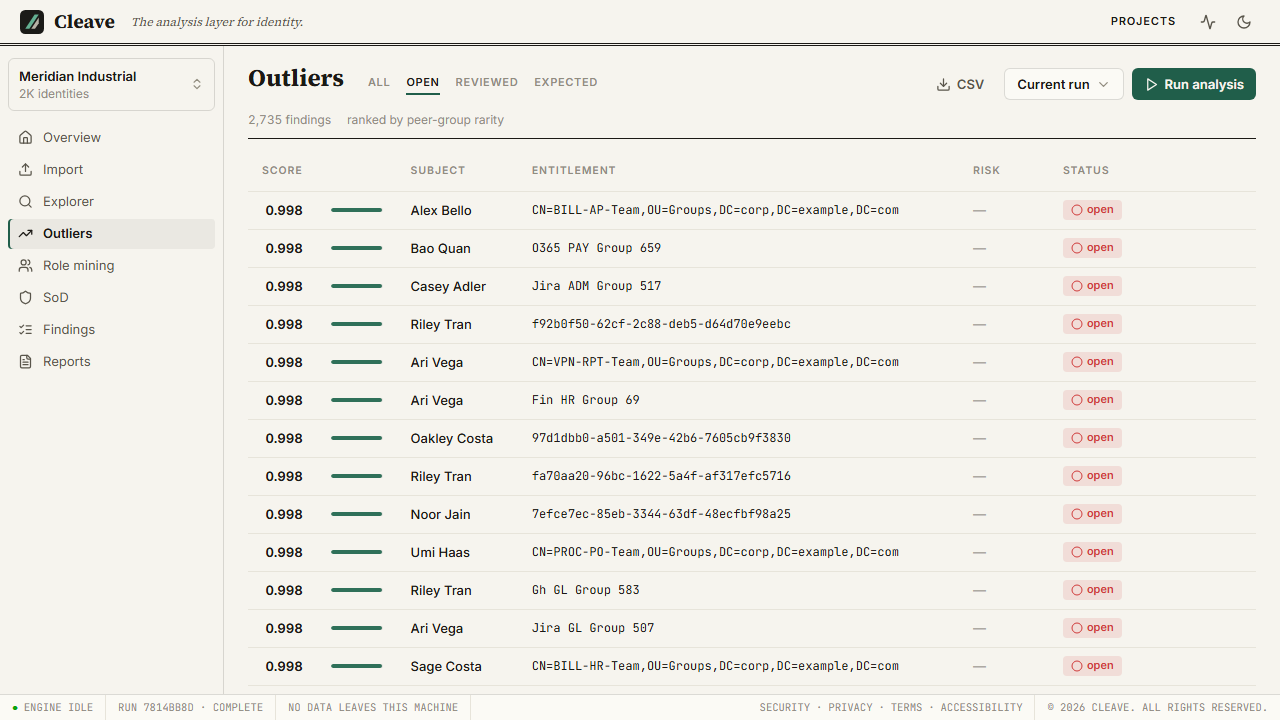Click open status circle for Noor Jain

coord(1077,514)
